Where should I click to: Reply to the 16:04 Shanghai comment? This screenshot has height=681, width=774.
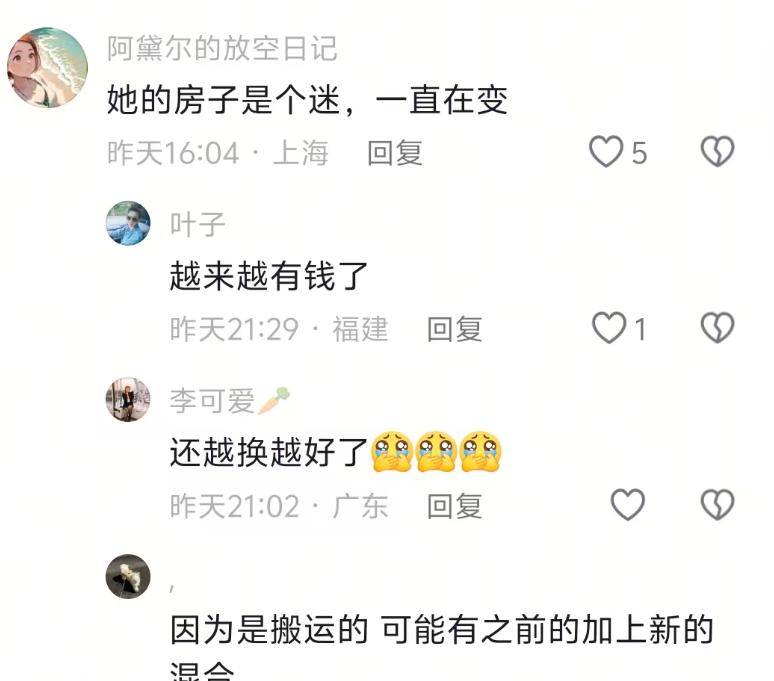pyautogui.click(x=395, y=152)
